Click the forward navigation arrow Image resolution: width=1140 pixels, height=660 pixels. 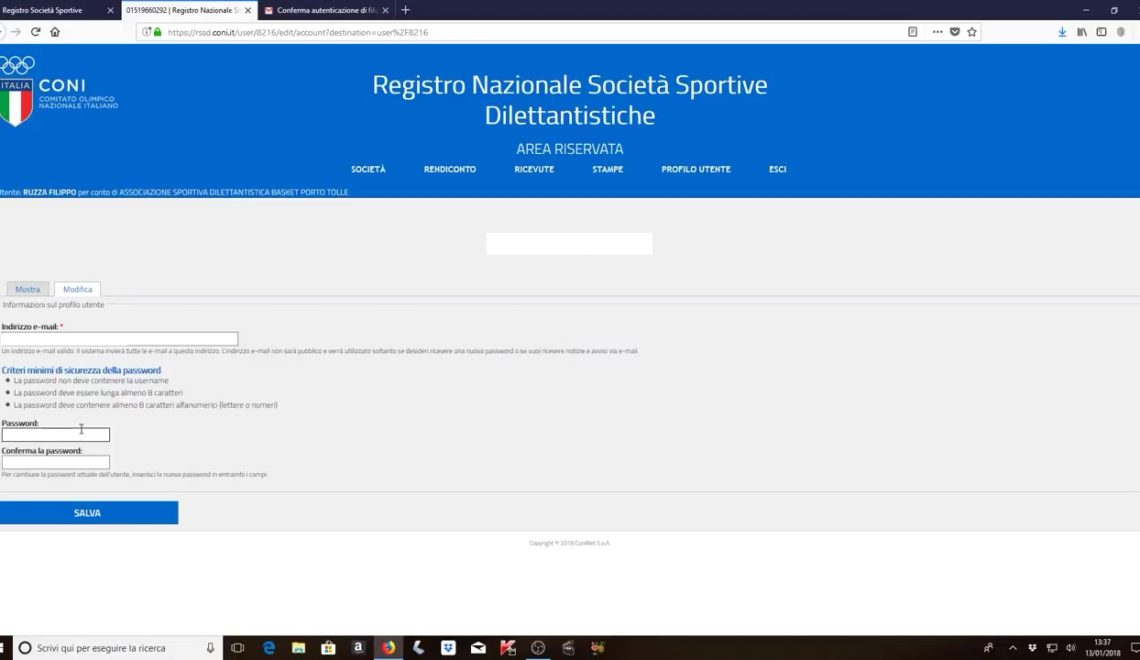point(16,32)
